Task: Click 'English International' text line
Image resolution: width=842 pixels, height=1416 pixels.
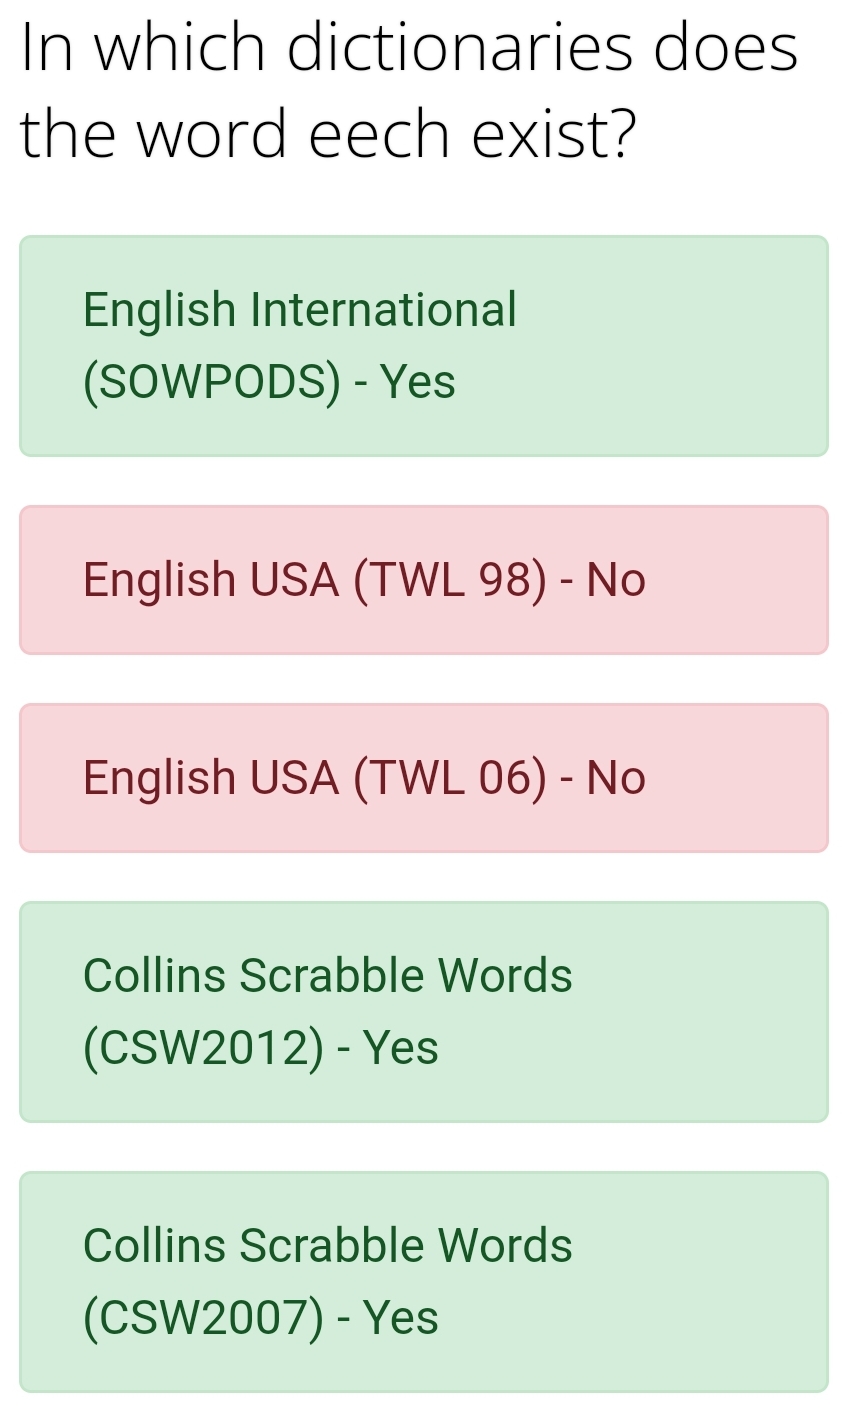Action: point(300,309)
